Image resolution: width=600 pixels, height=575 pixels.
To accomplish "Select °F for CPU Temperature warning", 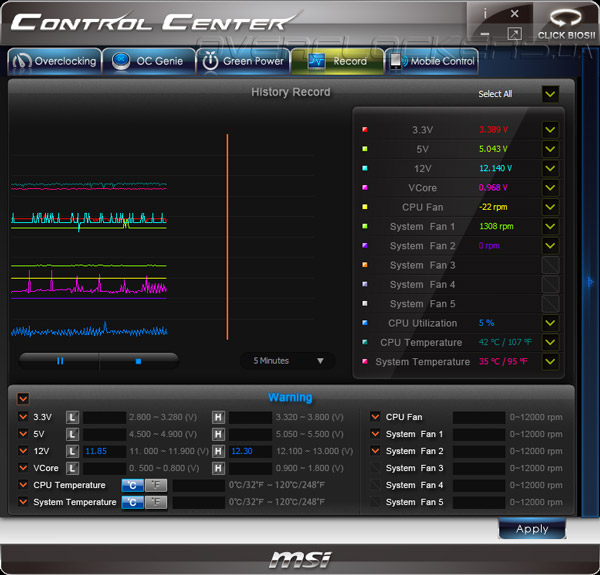I will (156, 485).
